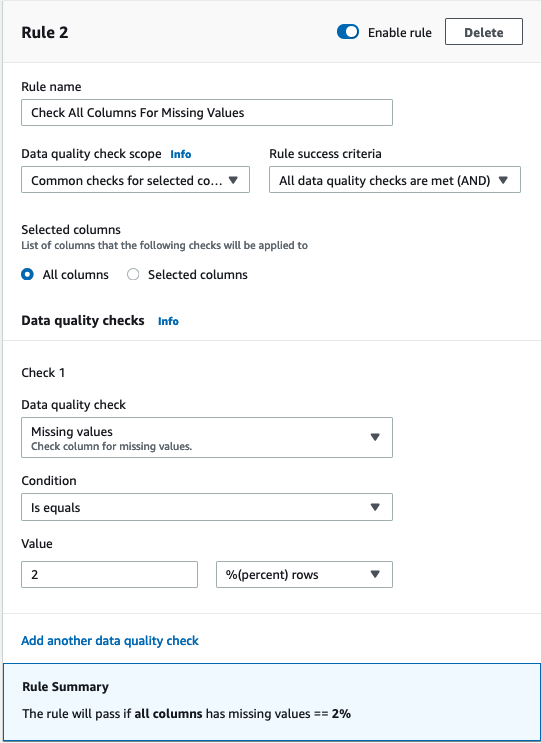The height and width of the screenshot is (743, 541).
Task: Click the Value input field containing 2
Action: click(109, 574)
